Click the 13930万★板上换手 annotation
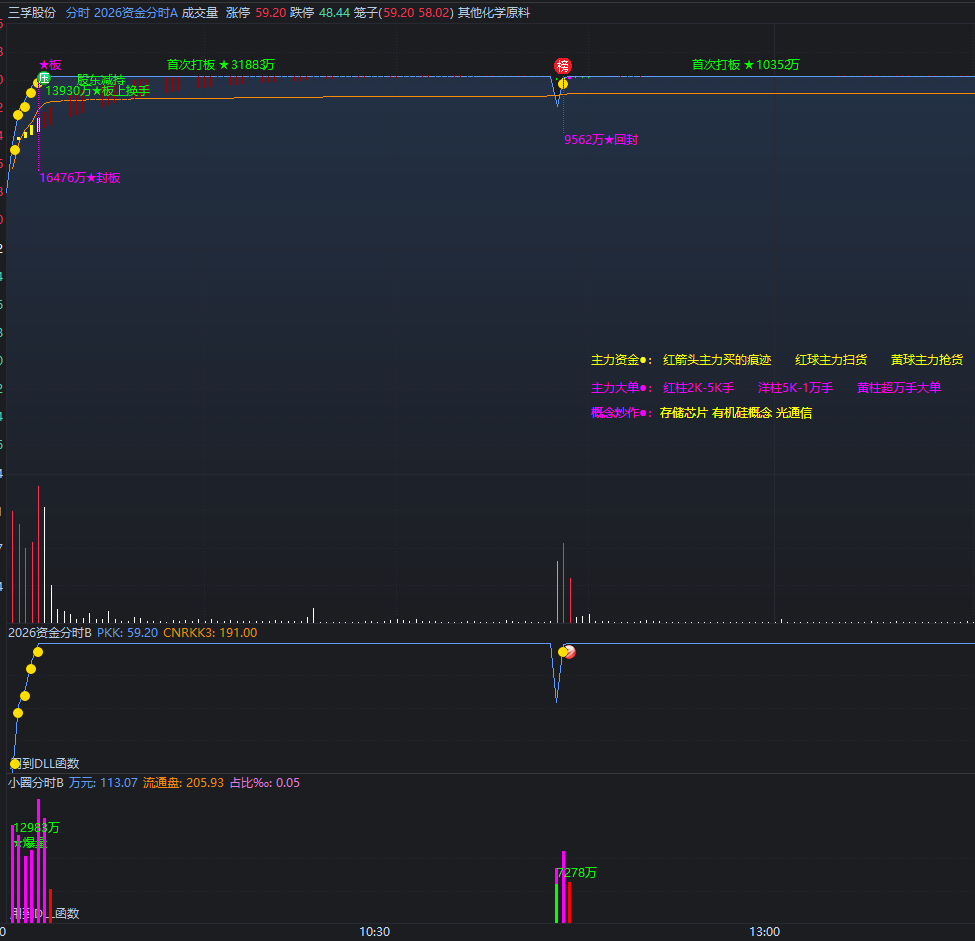The width and height of the screenshot is (975, 941). [98, 91]
